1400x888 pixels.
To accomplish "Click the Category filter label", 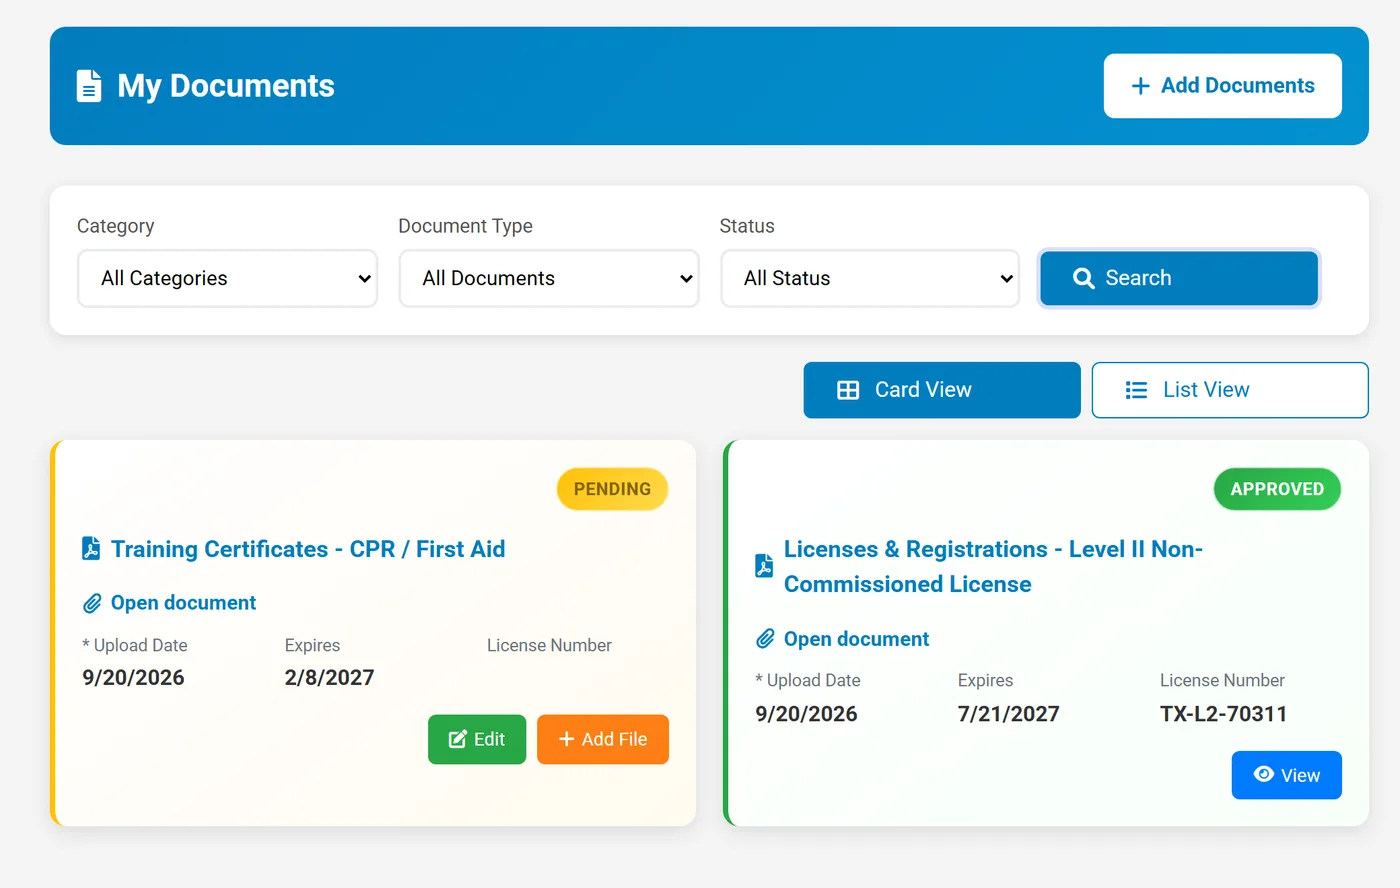I will [116, 226].
